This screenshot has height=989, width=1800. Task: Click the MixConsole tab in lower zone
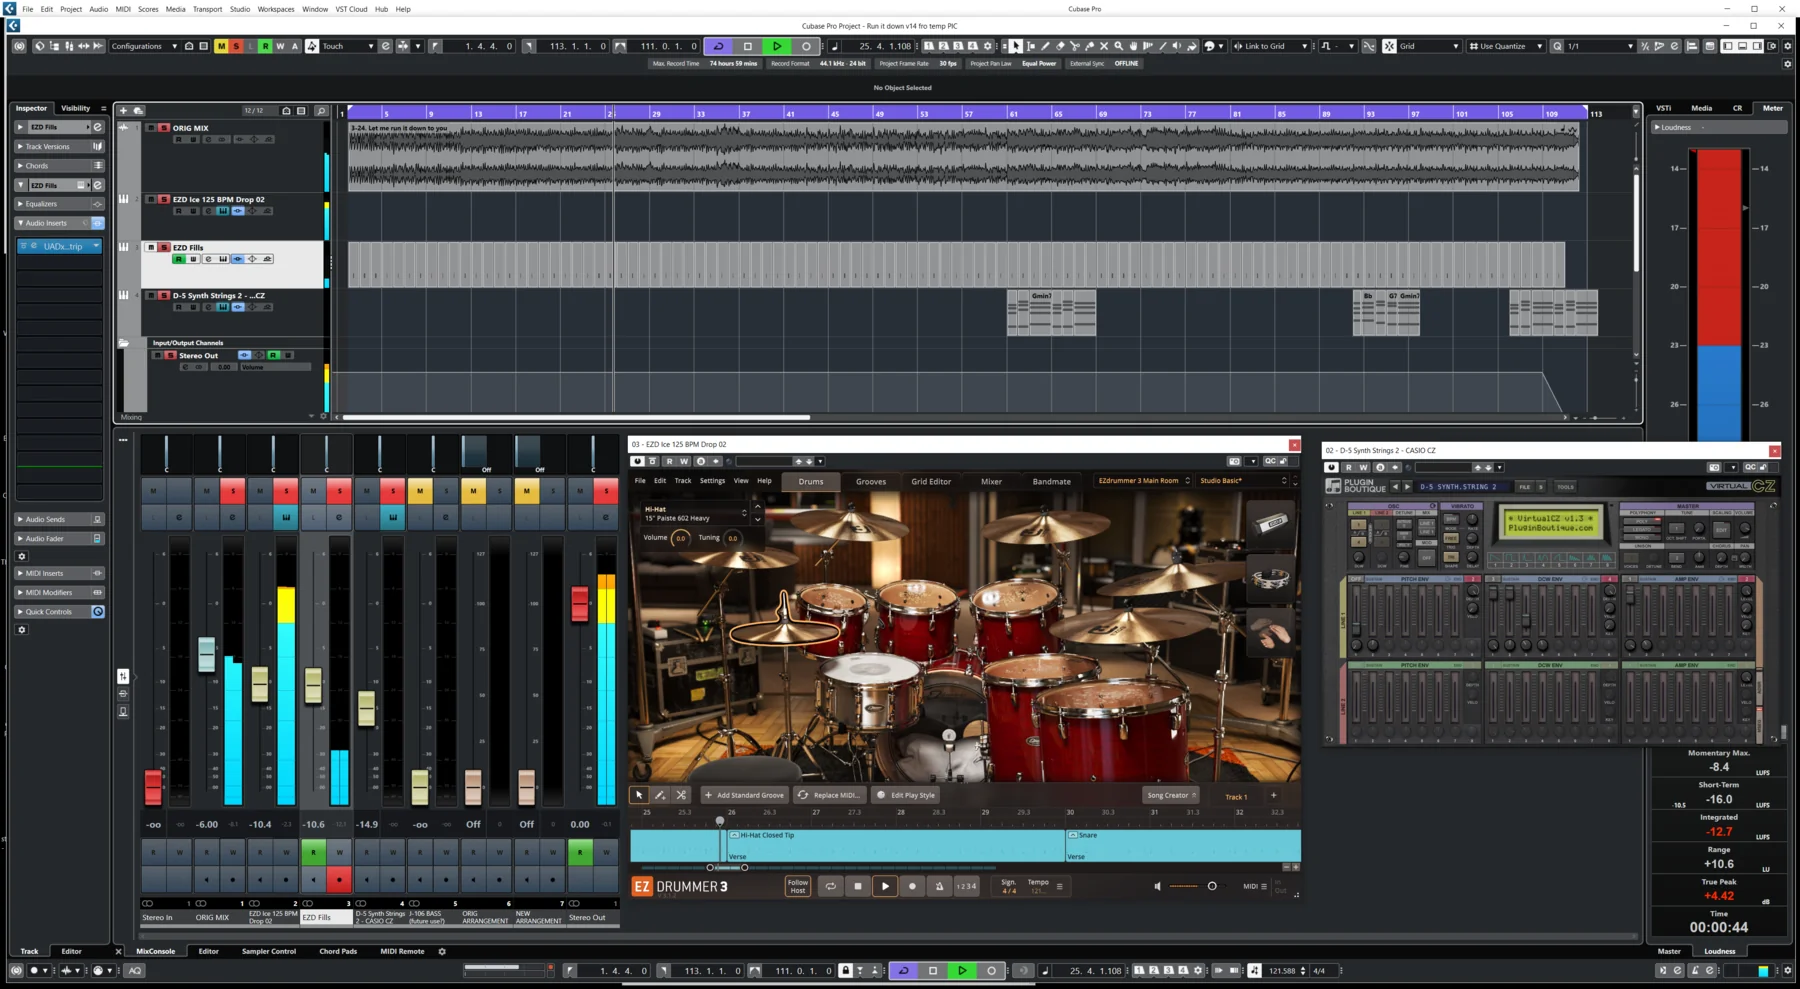click(155, 951)
